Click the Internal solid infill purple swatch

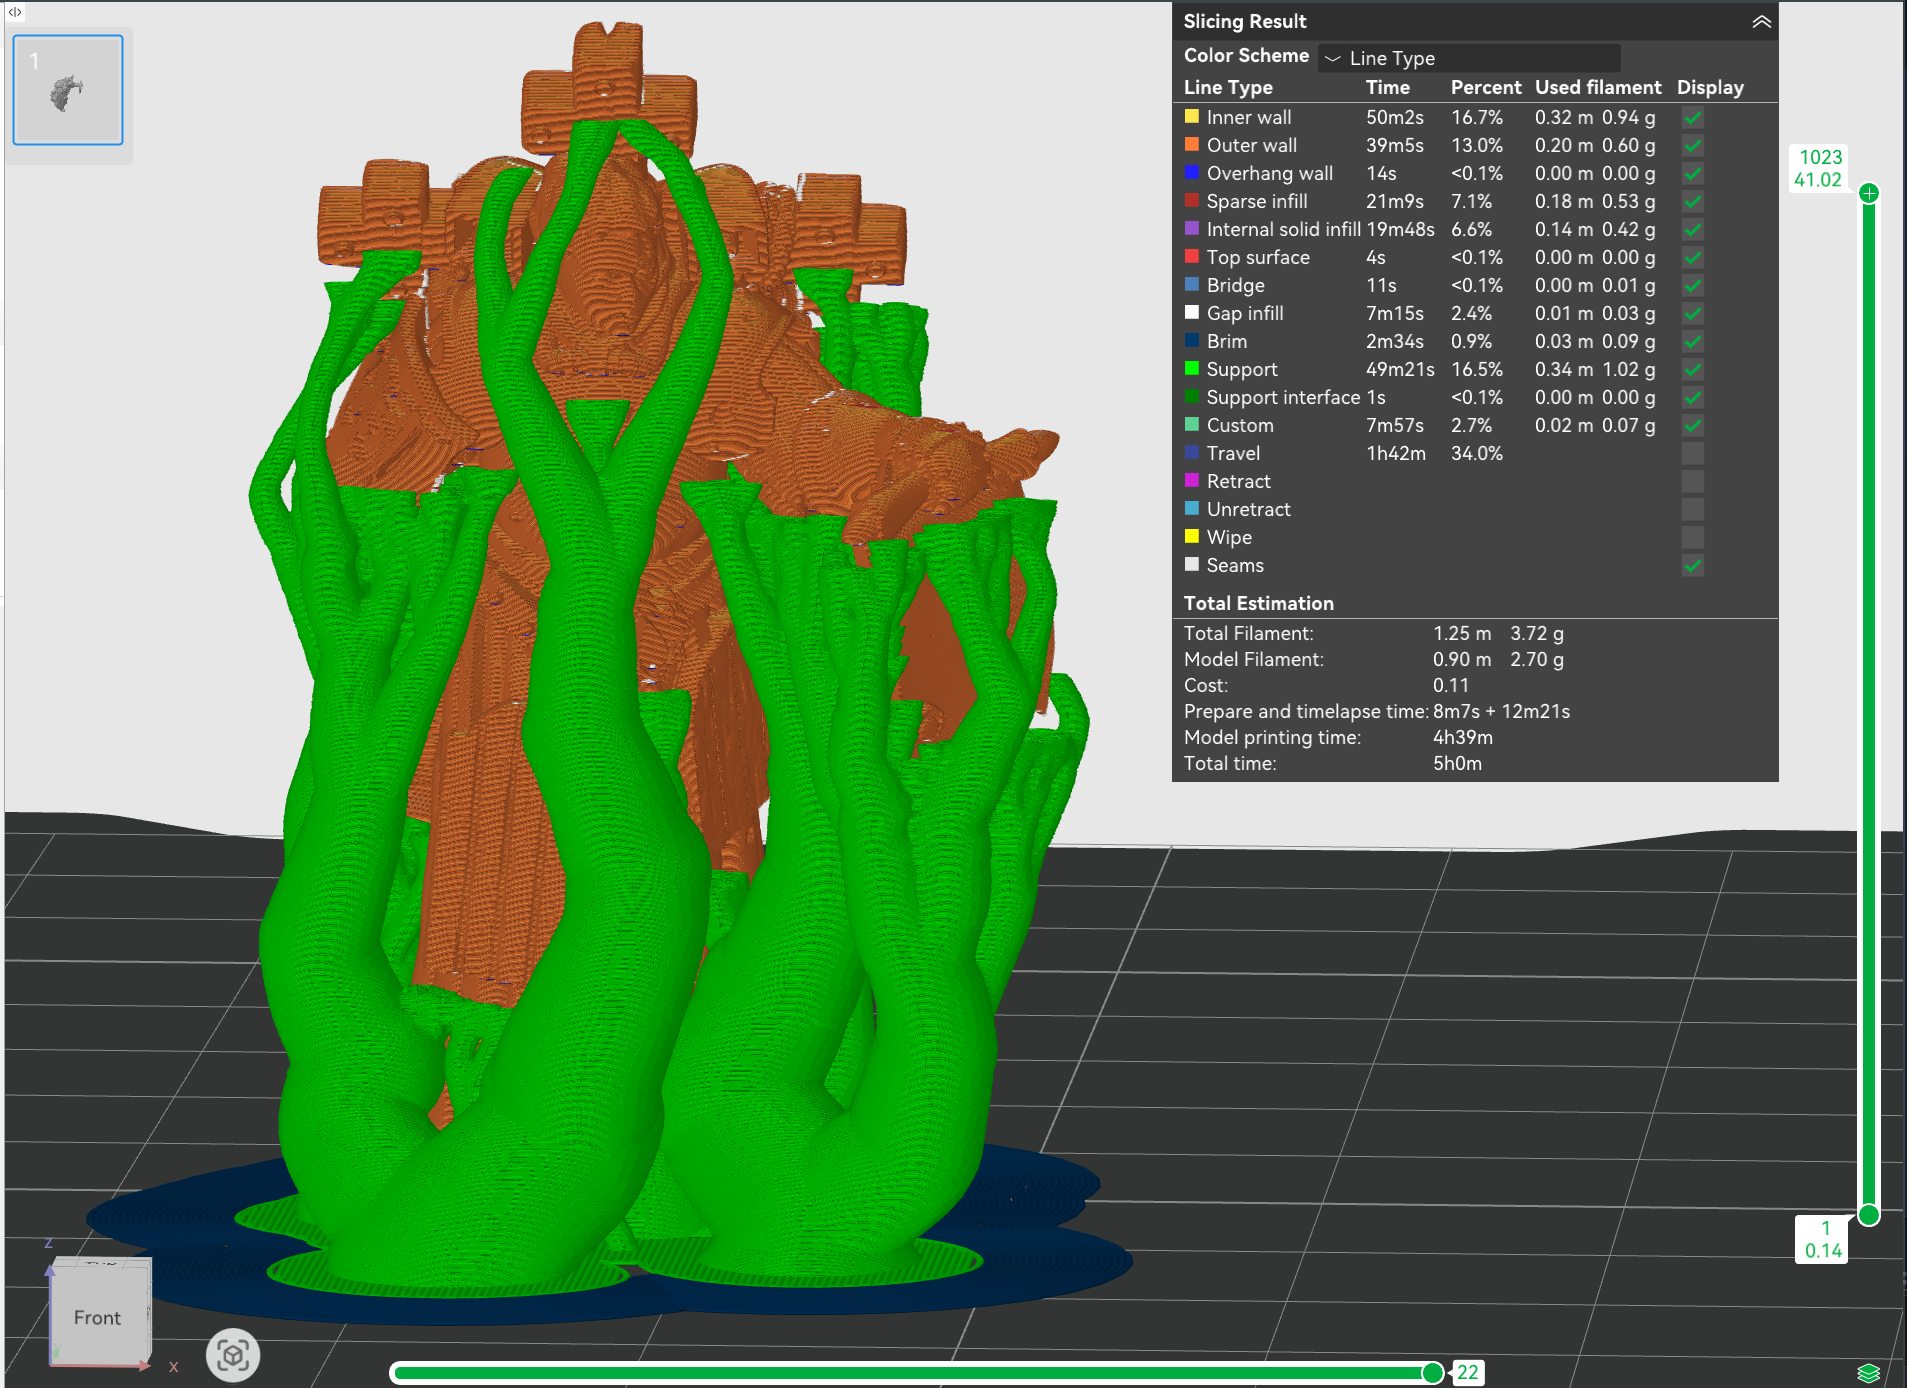pos(1192,229)
